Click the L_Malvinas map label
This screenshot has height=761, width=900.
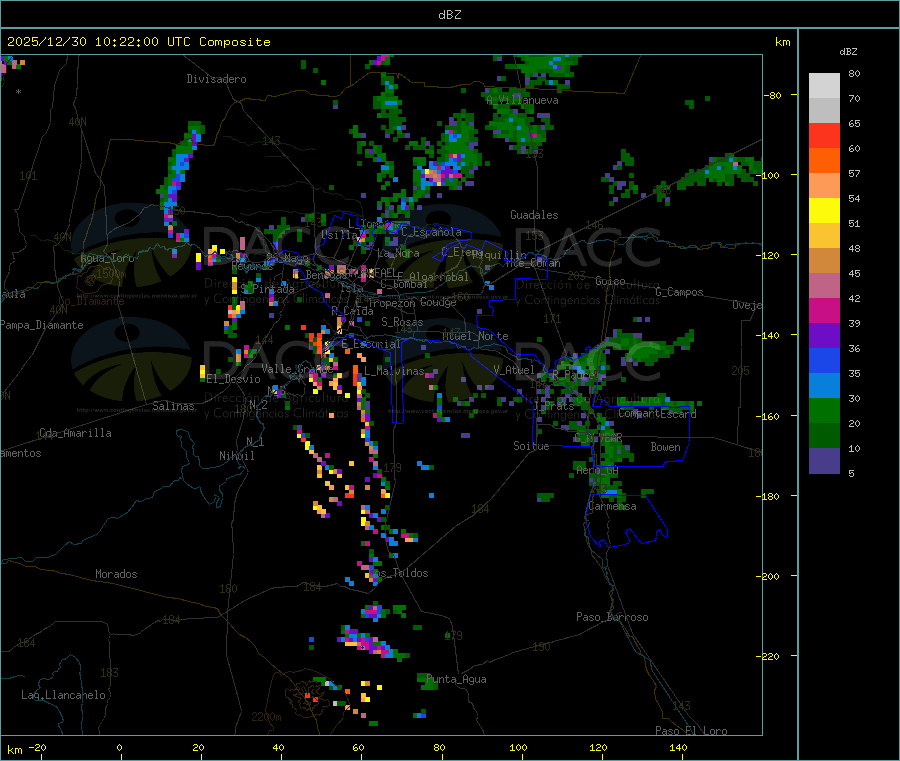(x=394, y=371)
